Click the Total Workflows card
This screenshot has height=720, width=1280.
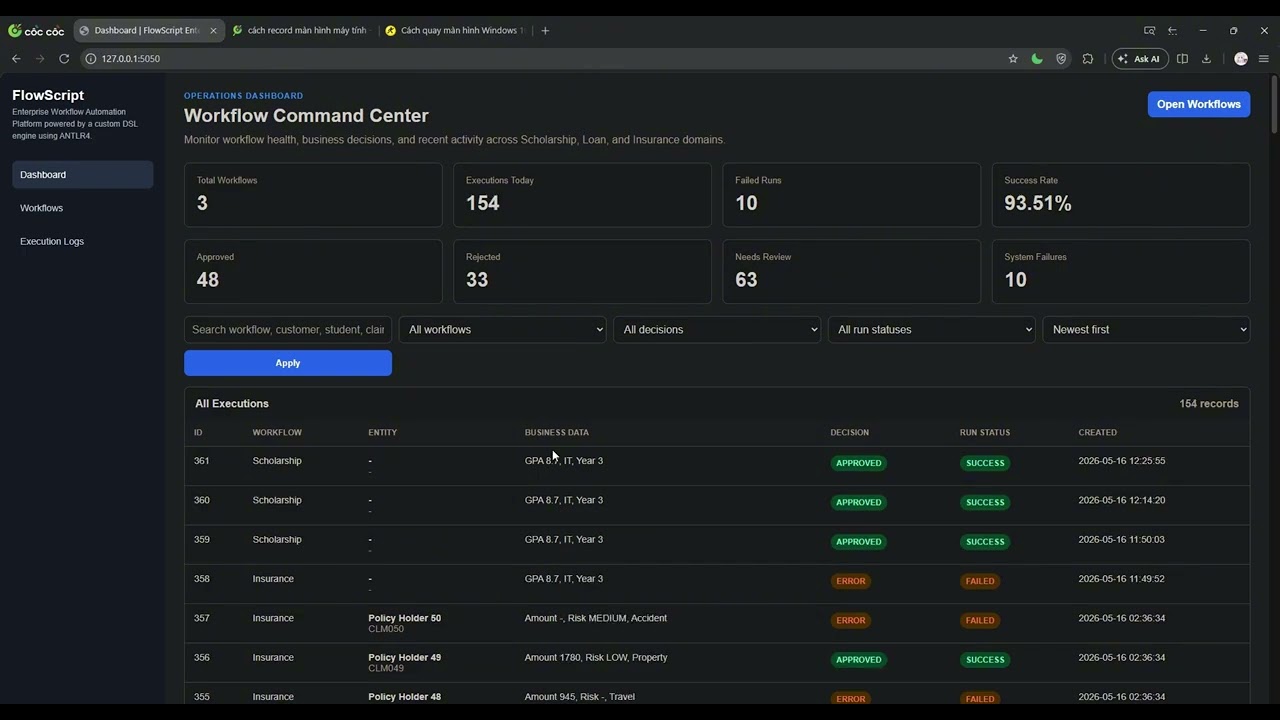click(x=313, y=195)
